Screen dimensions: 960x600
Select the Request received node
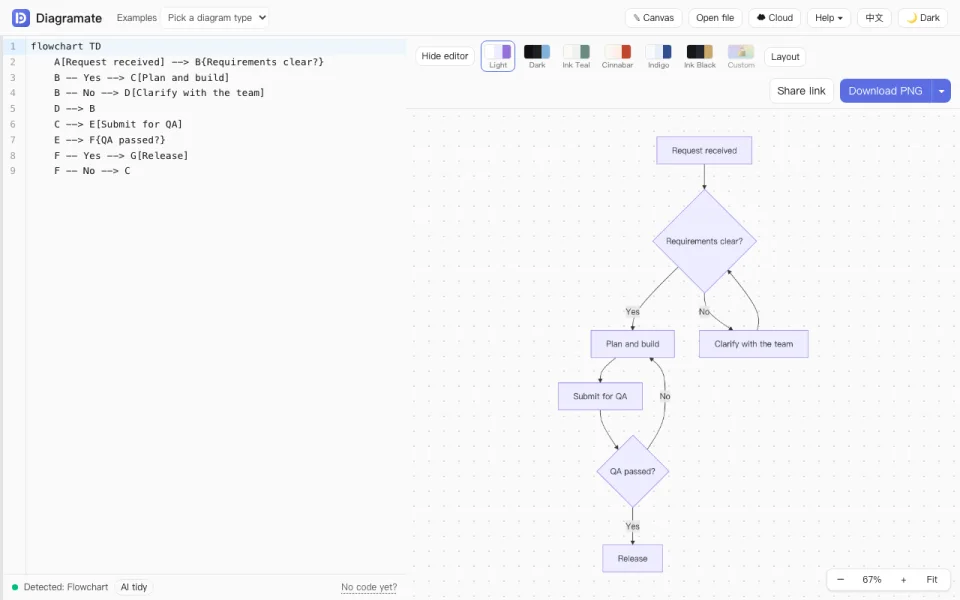[x=704, y=151]
